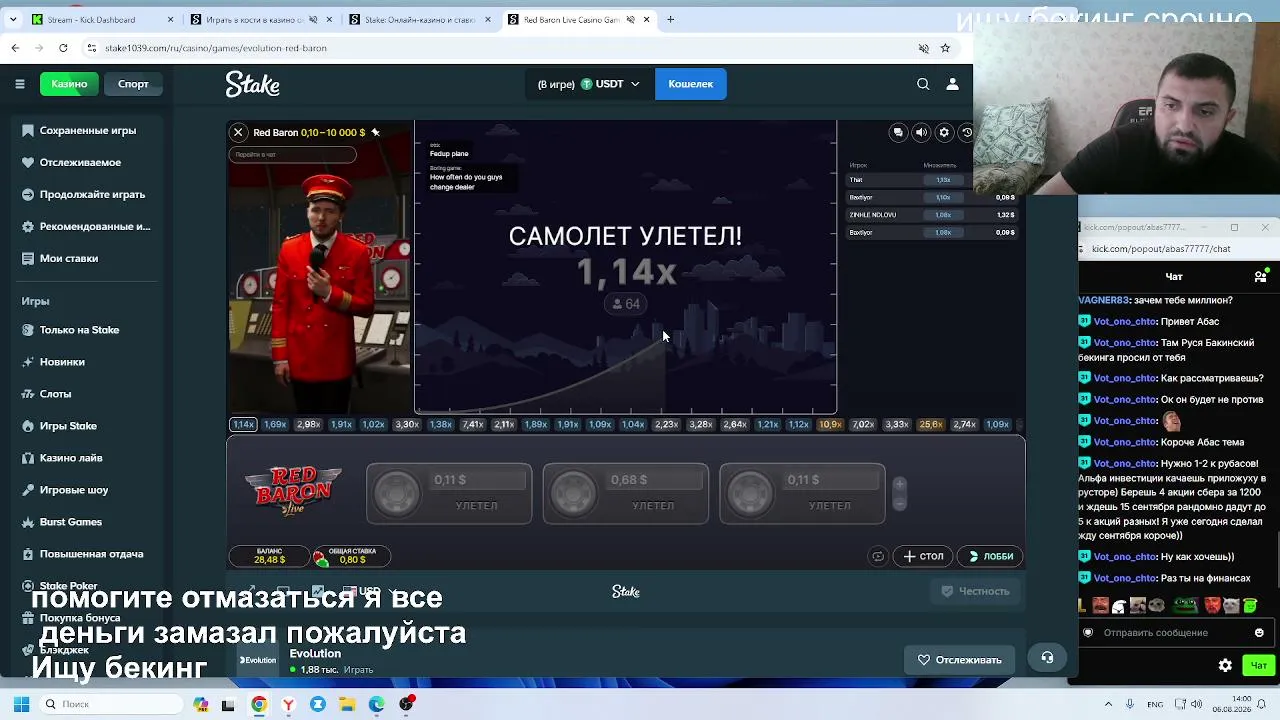Open Kick chat settings gear

(x=1225, y=665)
